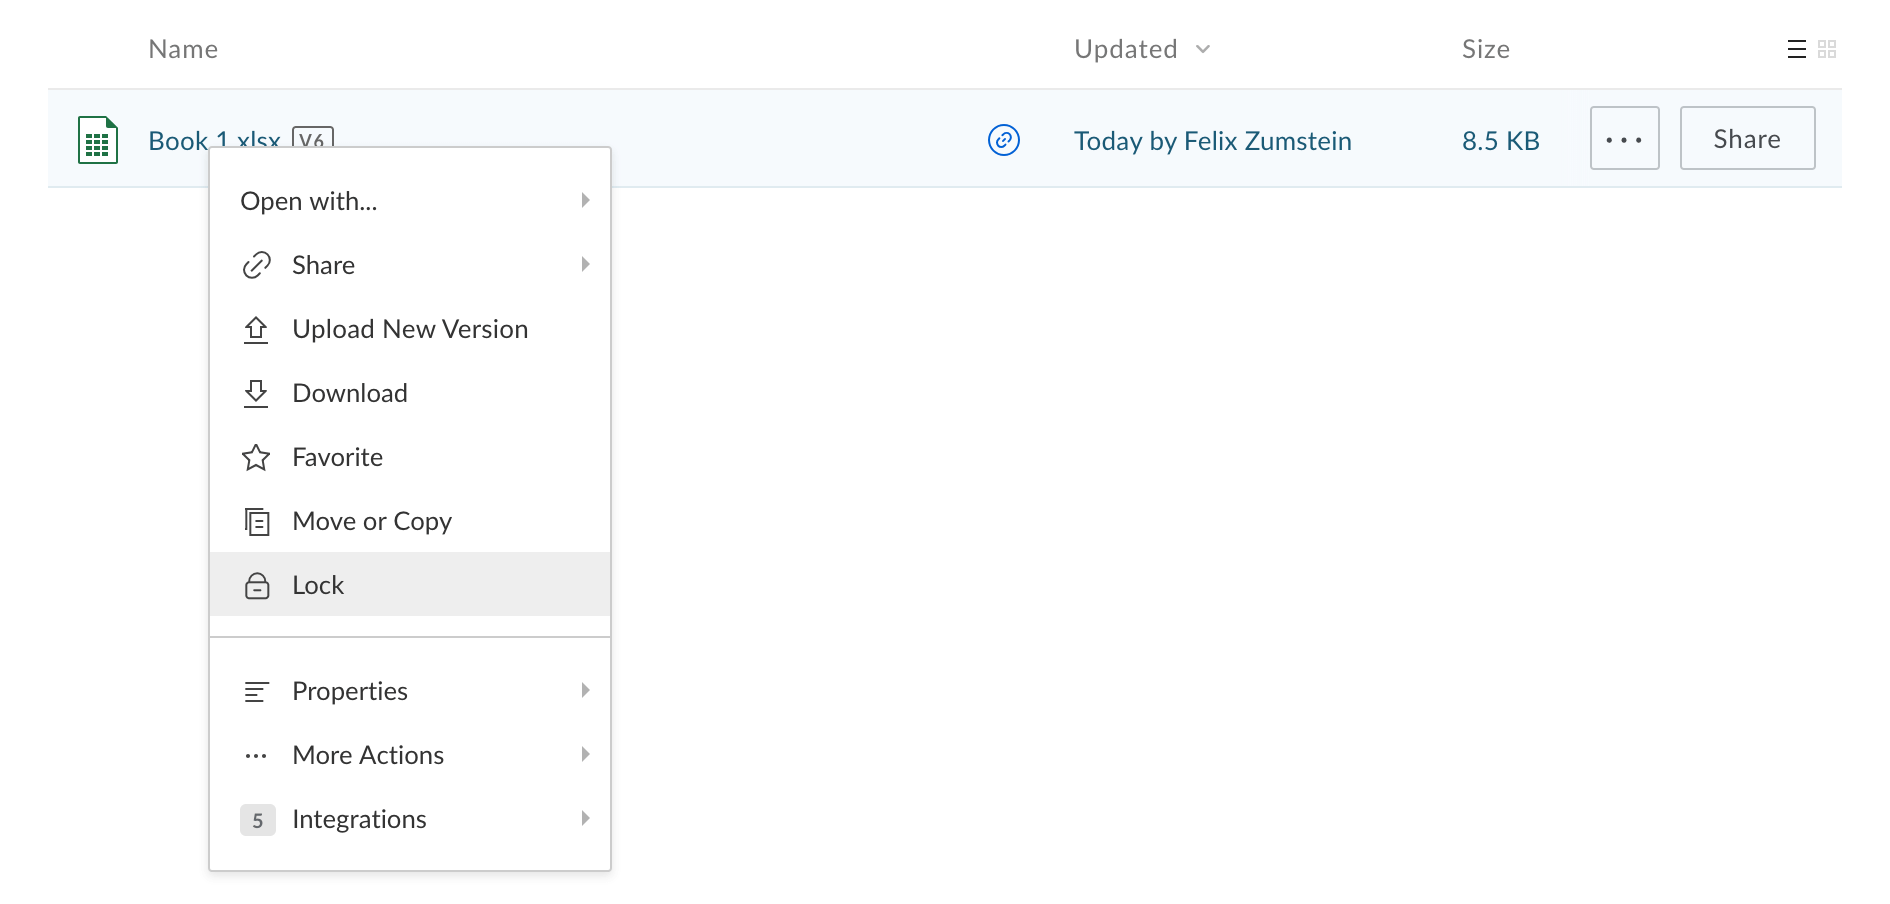The width and height of the screenshot is (1890, 904).
Task: Click the blue shared link icon
Action: pos(1003,140)
